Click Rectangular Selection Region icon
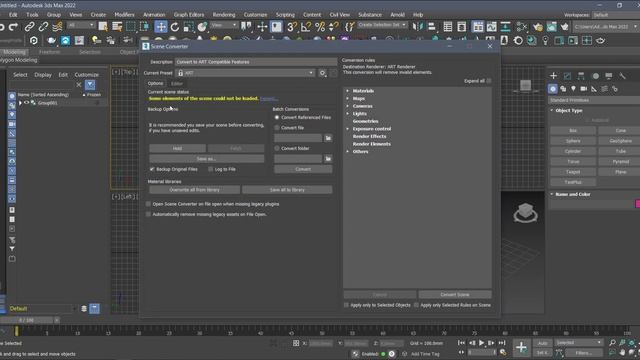Screen dimensions: 640x360 pos(131,27)
